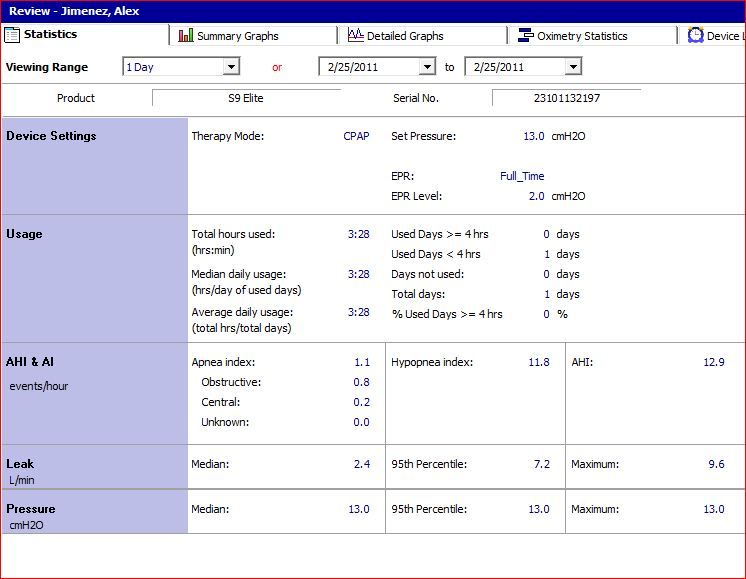
Task: Click the AHI value 12.9
Action: coord(714,362)
